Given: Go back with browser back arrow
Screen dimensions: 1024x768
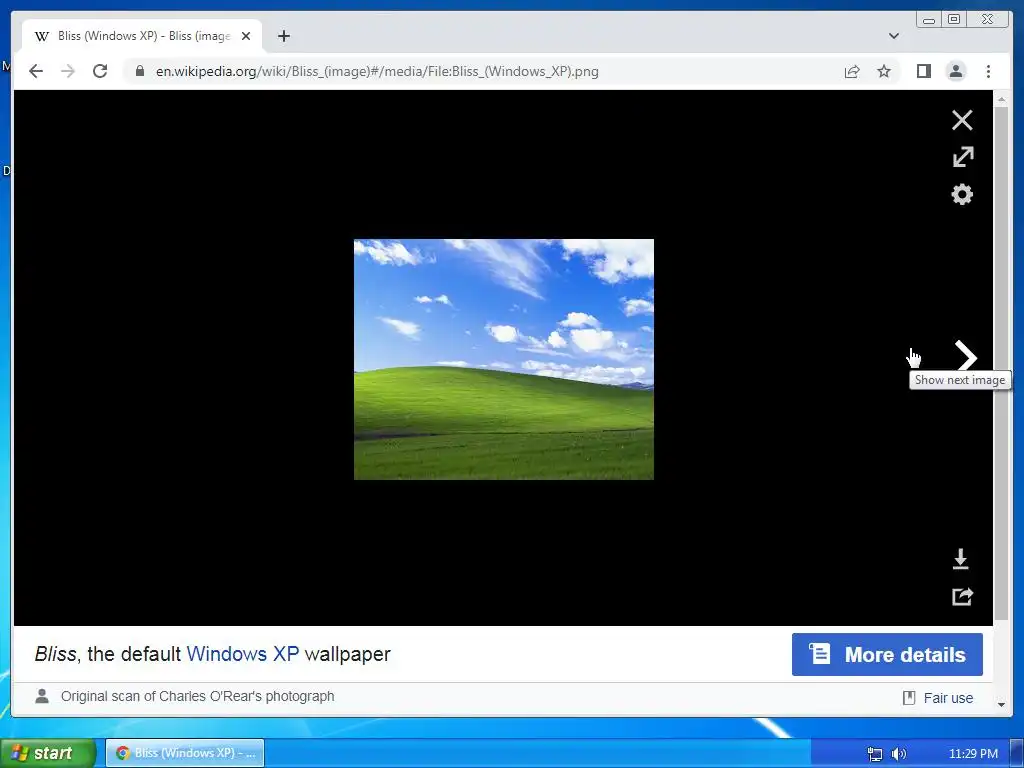Looking at the screenshot, I should click(36, 71).
